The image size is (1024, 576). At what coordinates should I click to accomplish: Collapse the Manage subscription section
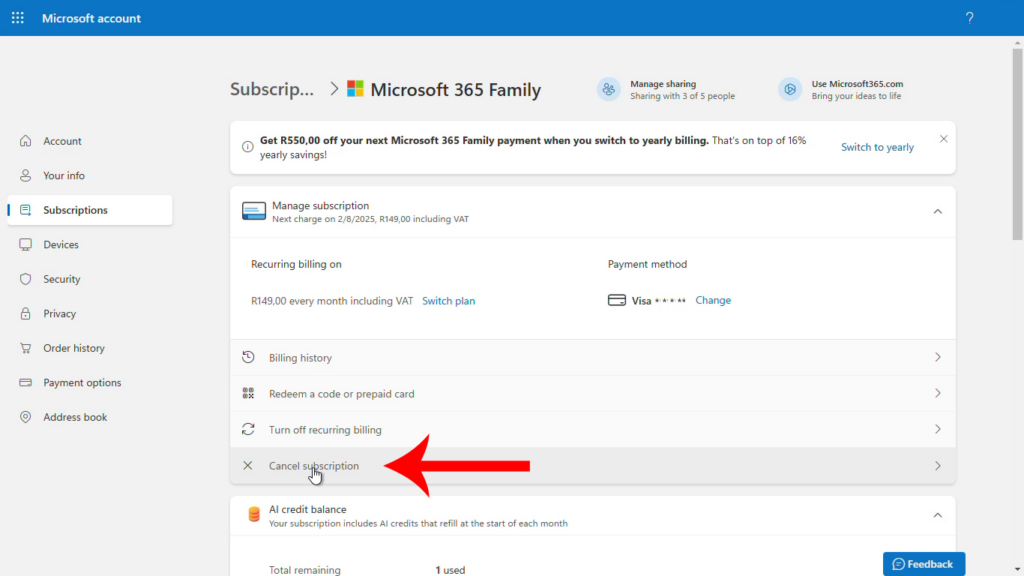[937, 211]
